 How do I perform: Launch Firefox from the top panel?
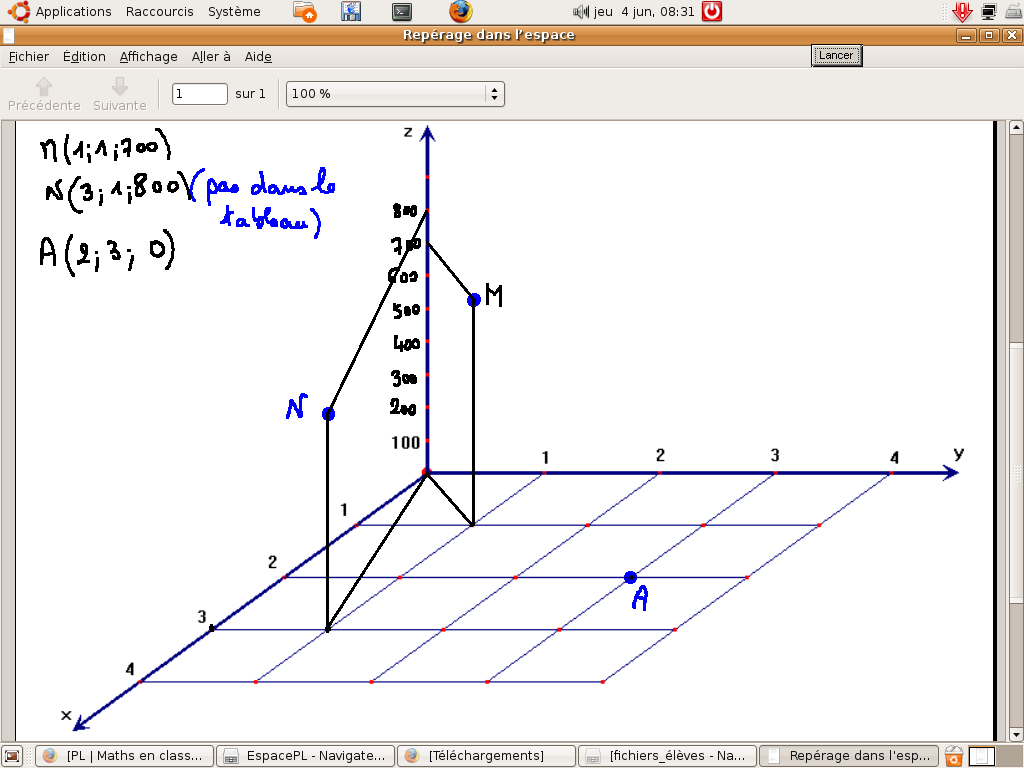click(460, 12)
